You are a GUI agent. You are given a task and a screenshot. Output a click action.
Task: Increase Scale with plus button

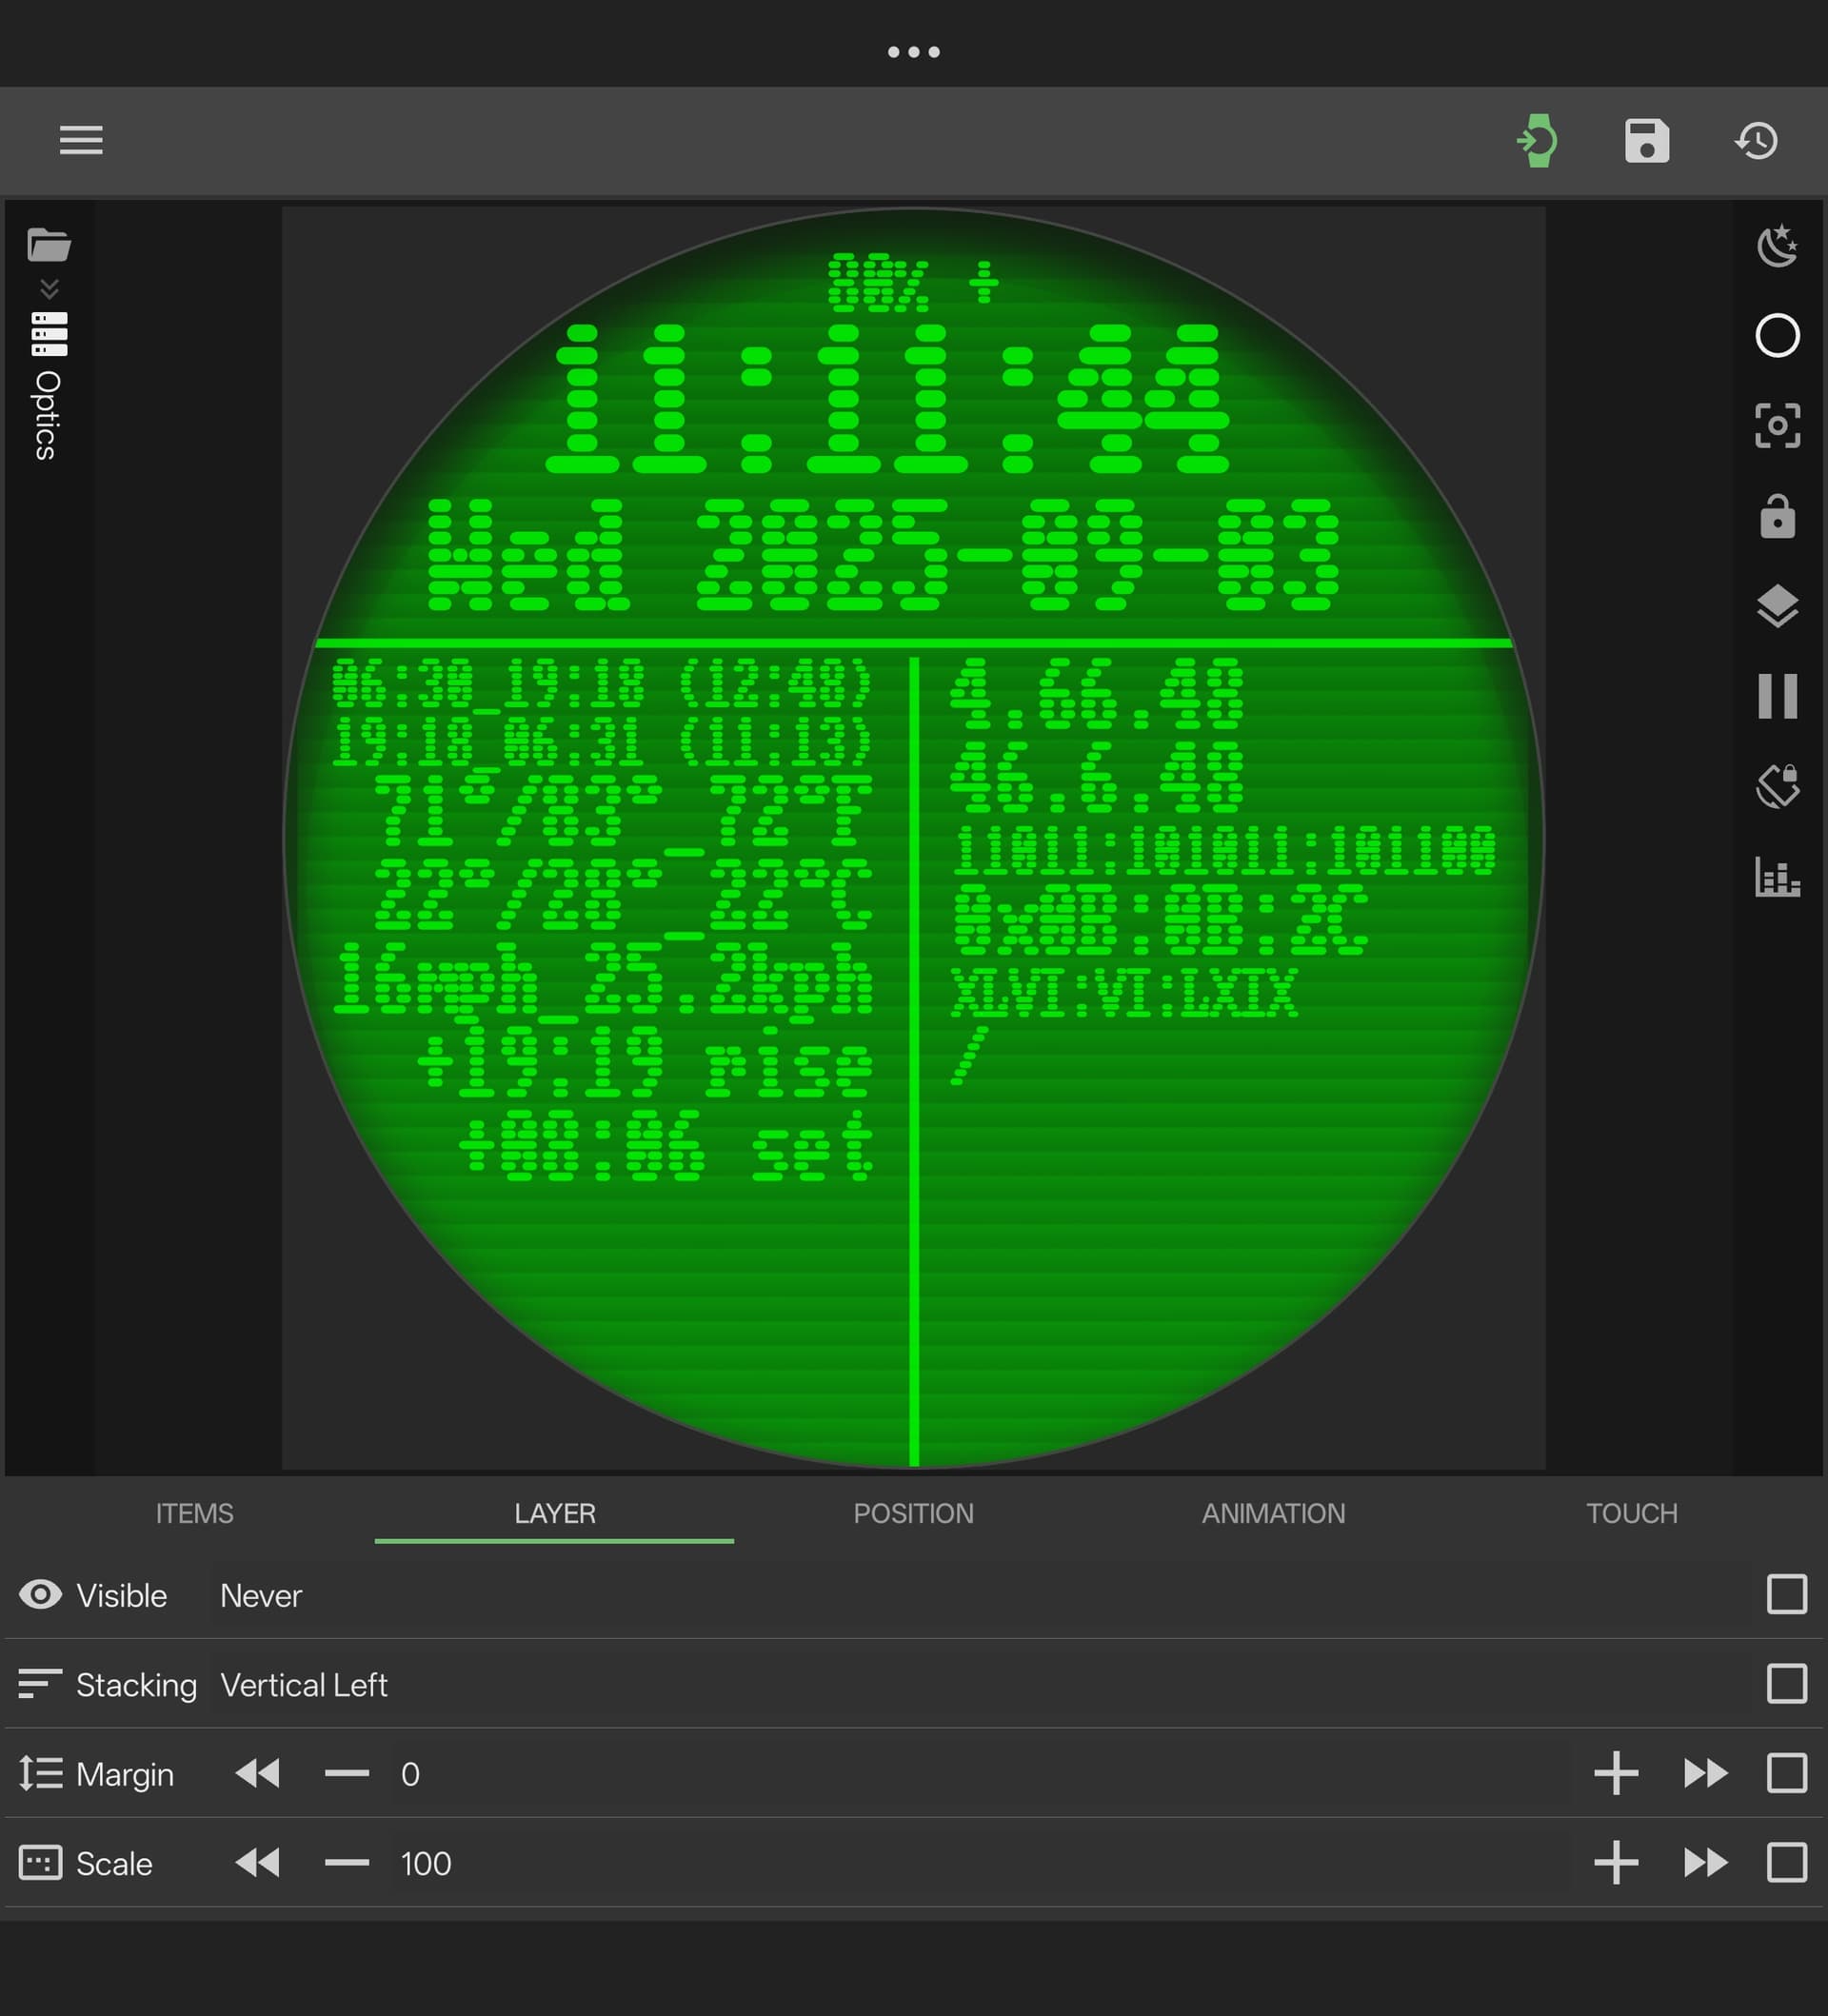click(1615, 1863)
